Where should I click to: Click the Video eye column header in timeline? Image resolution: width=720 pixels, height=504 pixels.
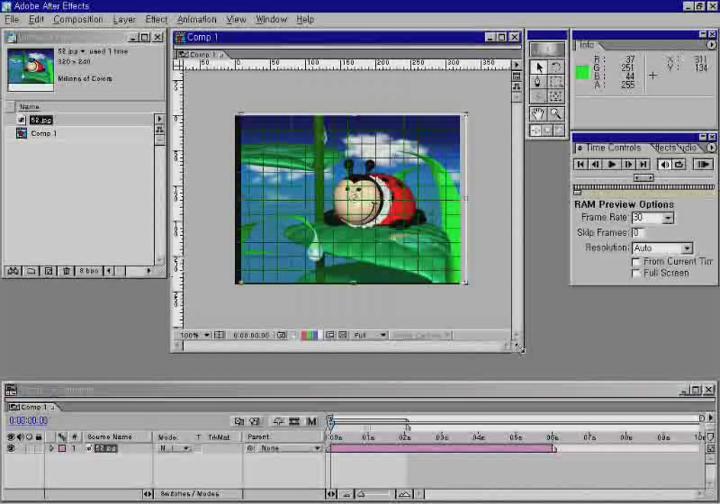(x=11, y=437)
